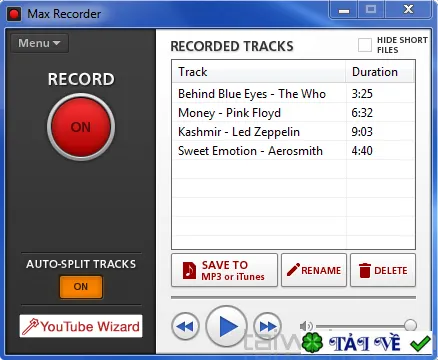Click the Rename button
This screenshot has width=438, height=360.
click(x=314, y=270)
